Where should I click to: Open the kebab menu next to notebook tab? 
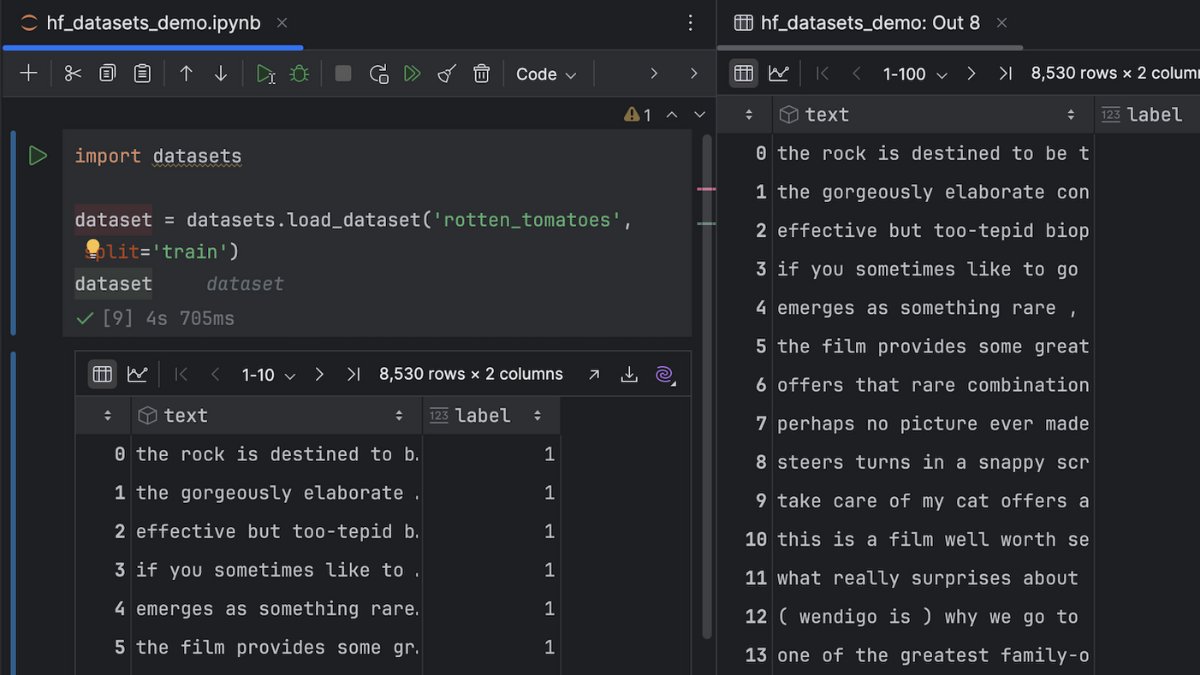point(690,22)
